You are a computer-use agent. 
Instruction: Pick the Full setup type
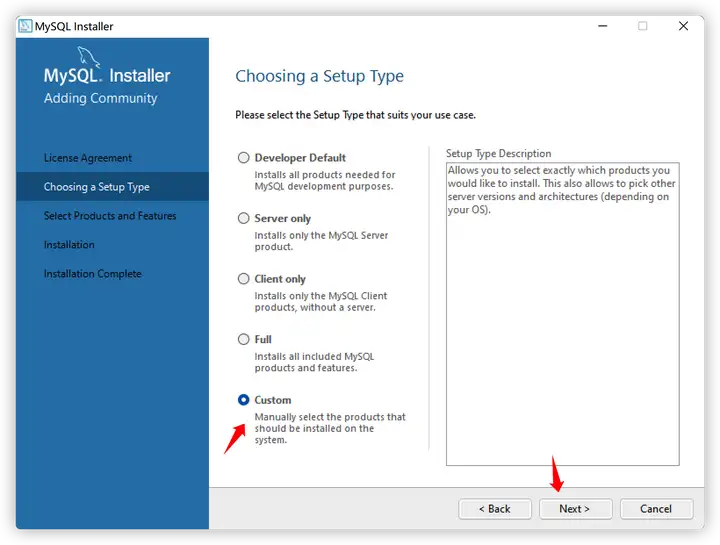point(243,339)
